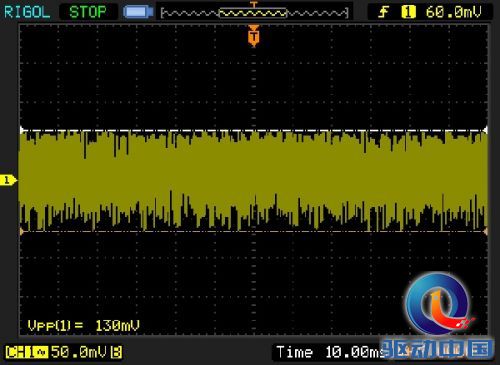Screen dimensions: 500x365
Task: Click the blue battery status icon
Action: coord(138,12)
